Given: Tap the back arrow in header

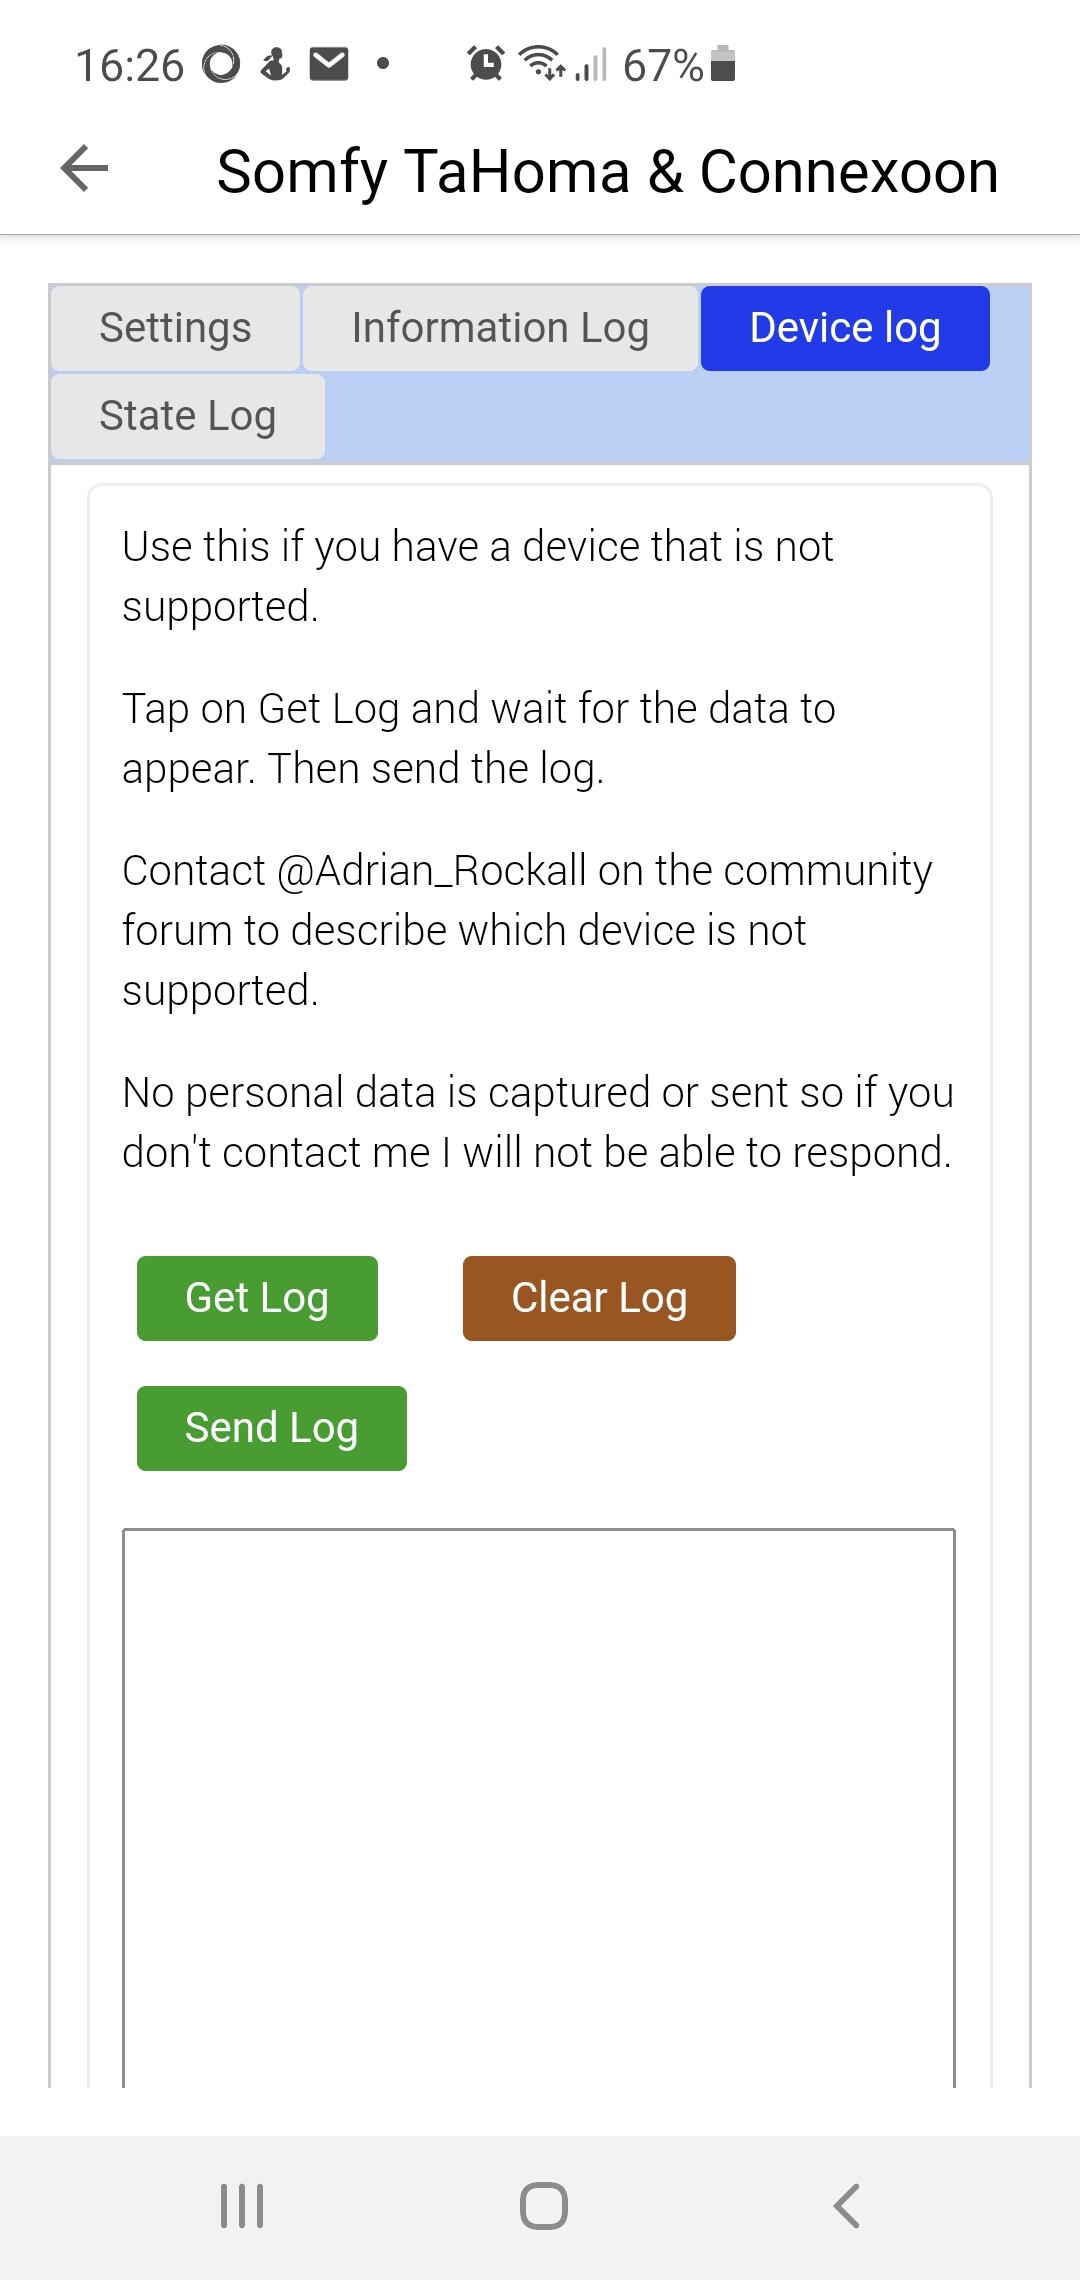Looking at the screenshot, I should [x=84, y=168].
